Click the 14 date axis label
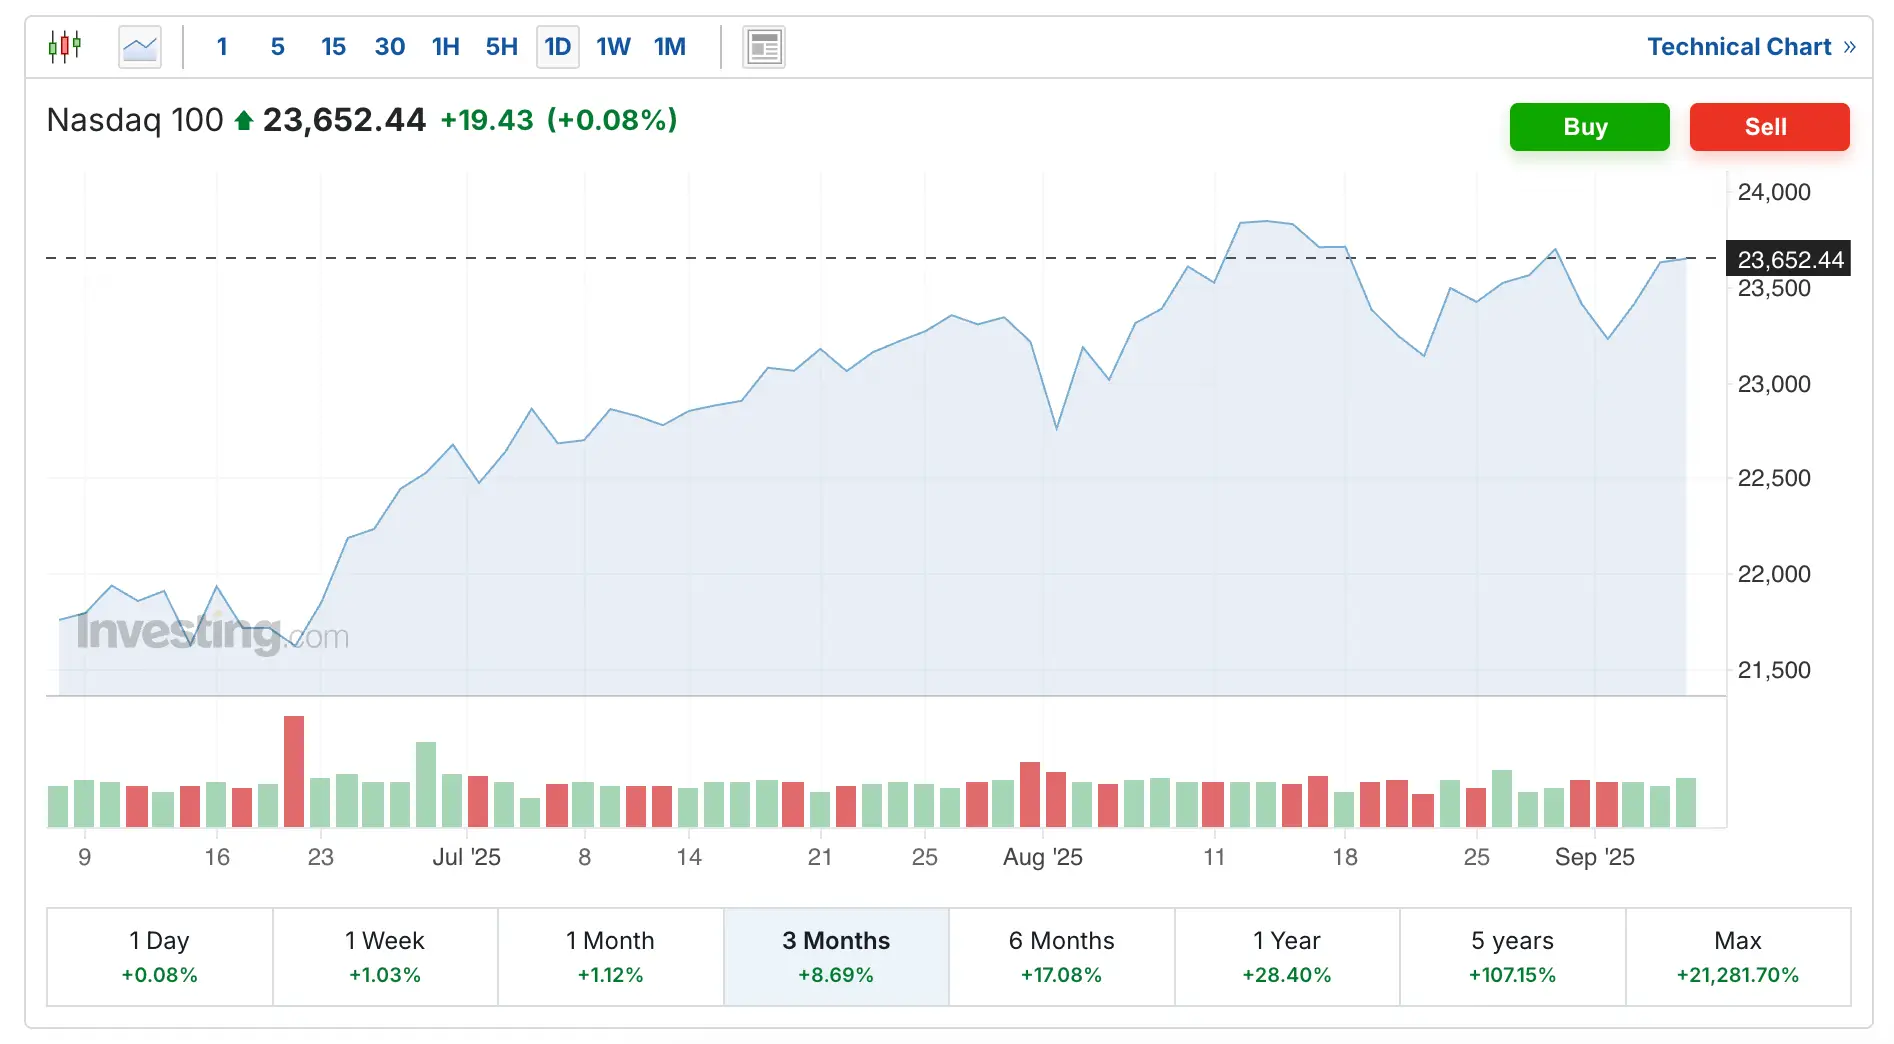 [x=689, y=857]
